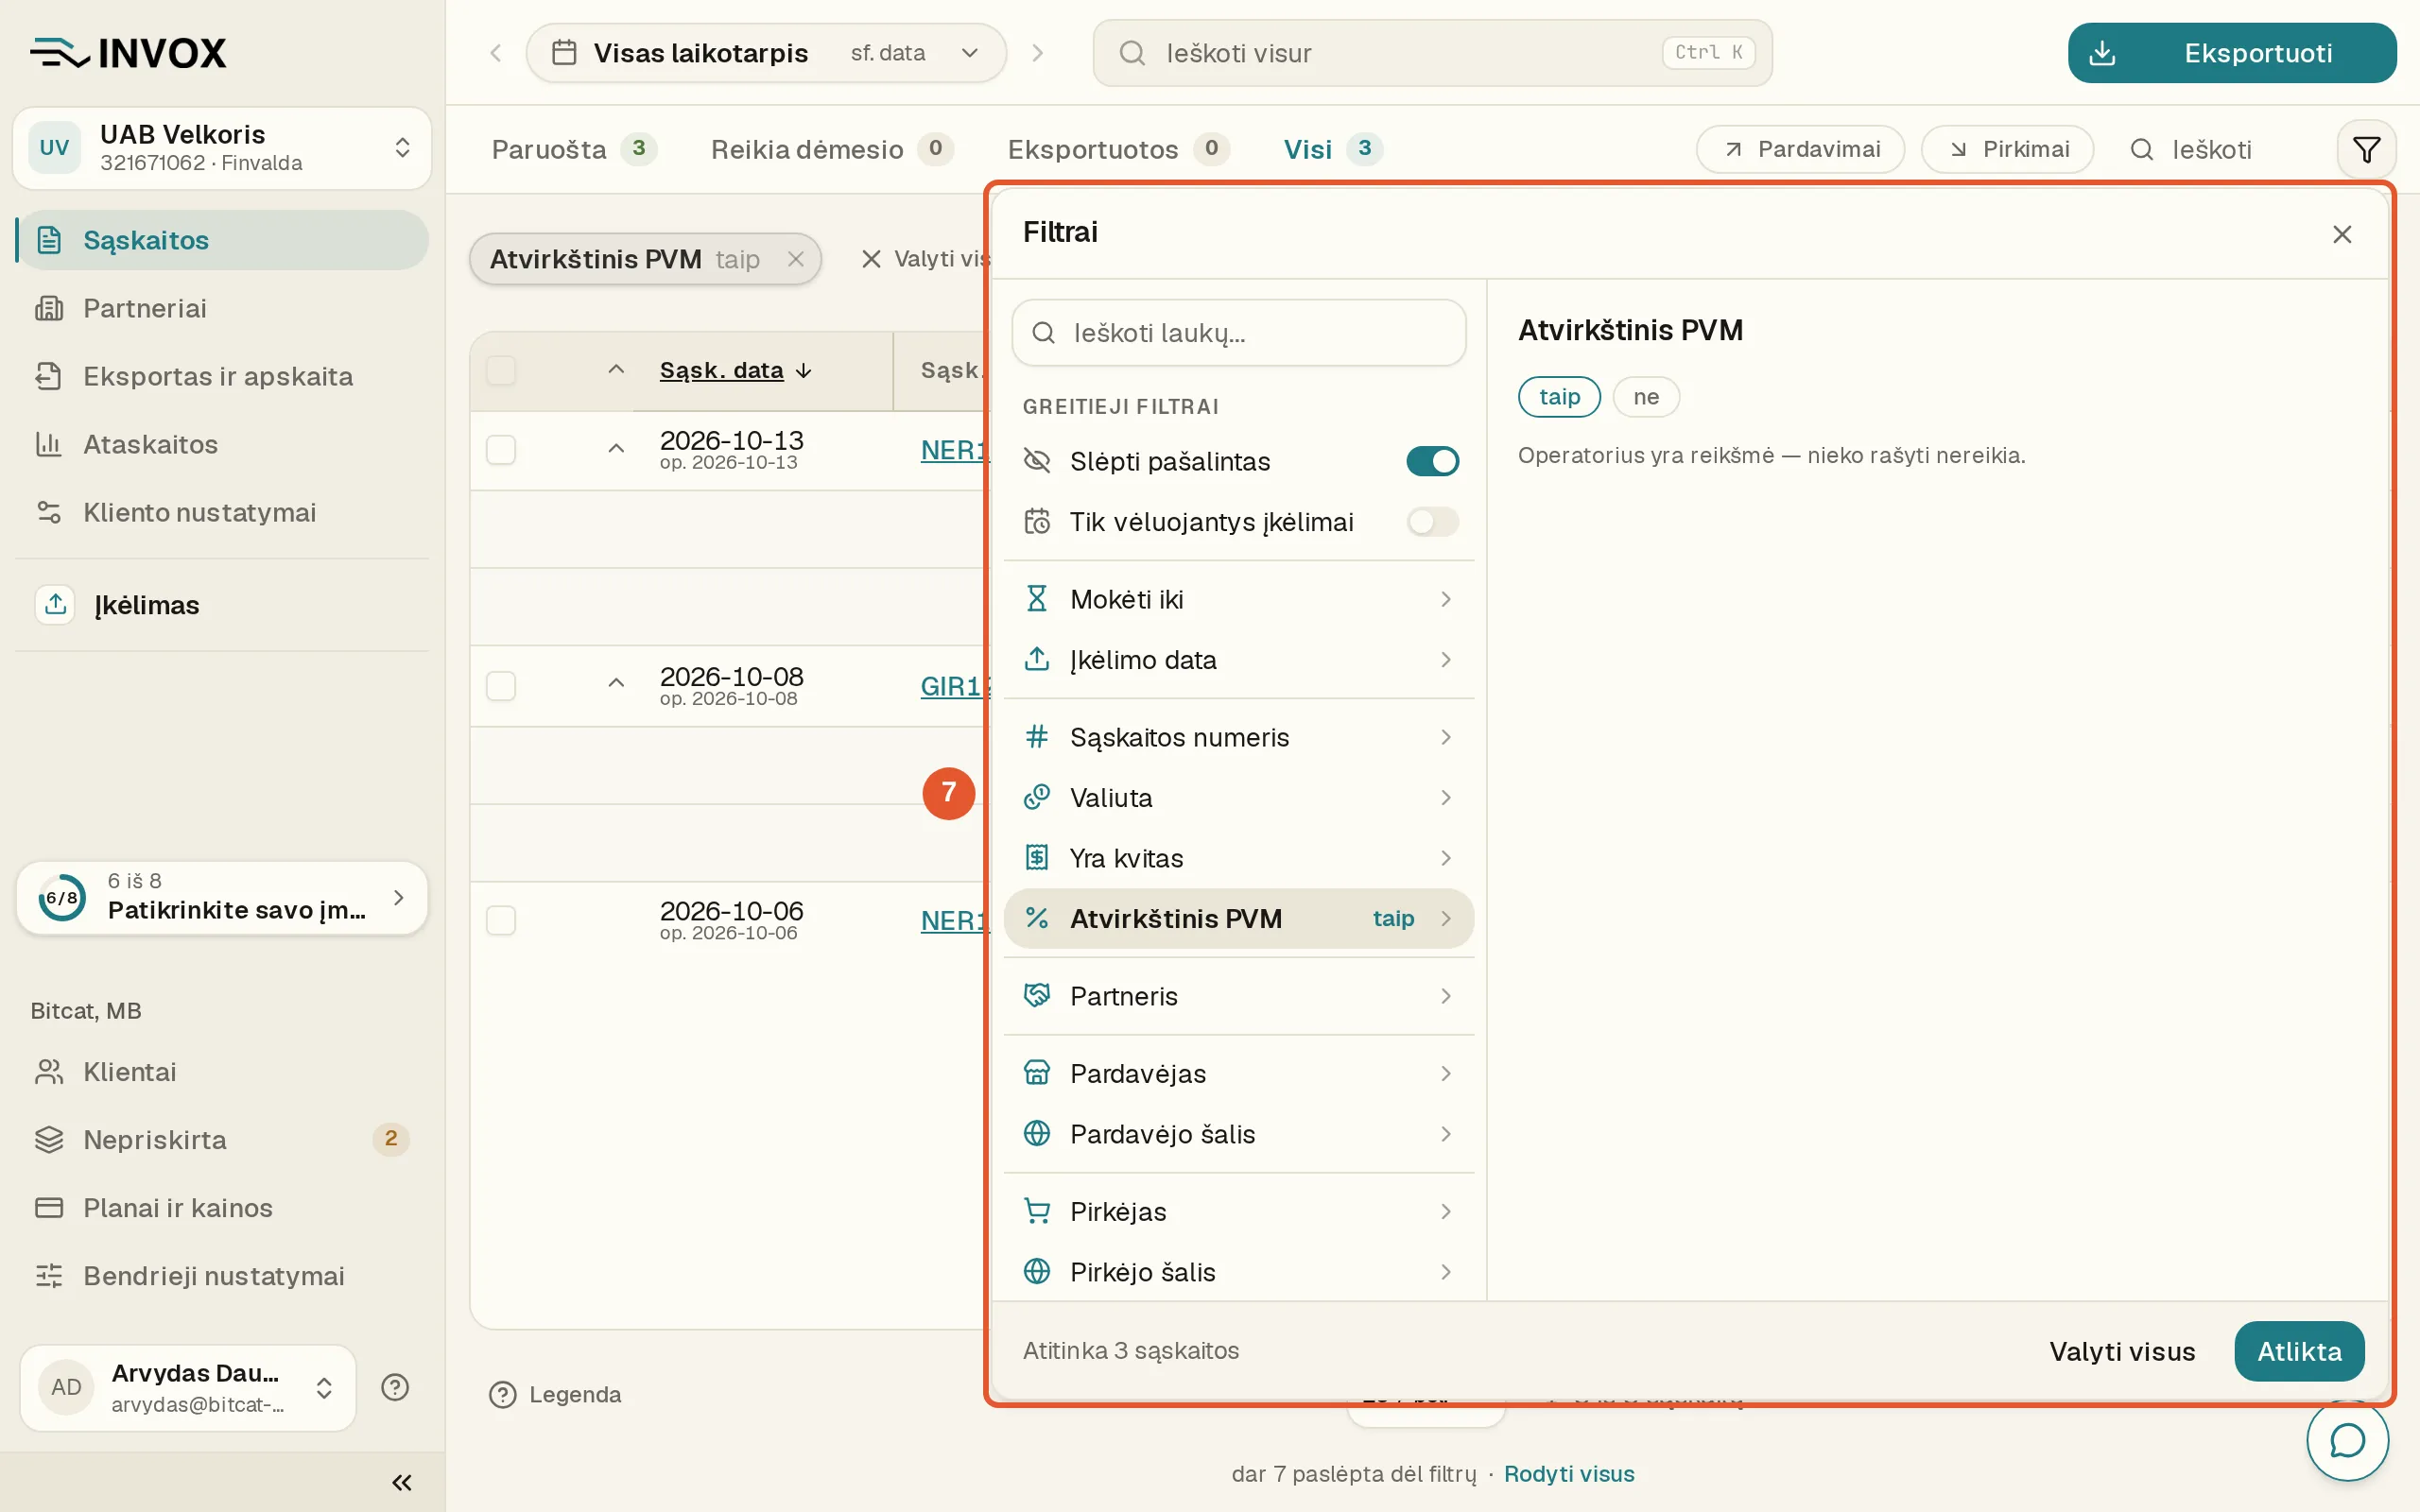Click the Rodyti visus link
The width and height of the screenshot is (2420, 1512).
tap(1569, 1474)
